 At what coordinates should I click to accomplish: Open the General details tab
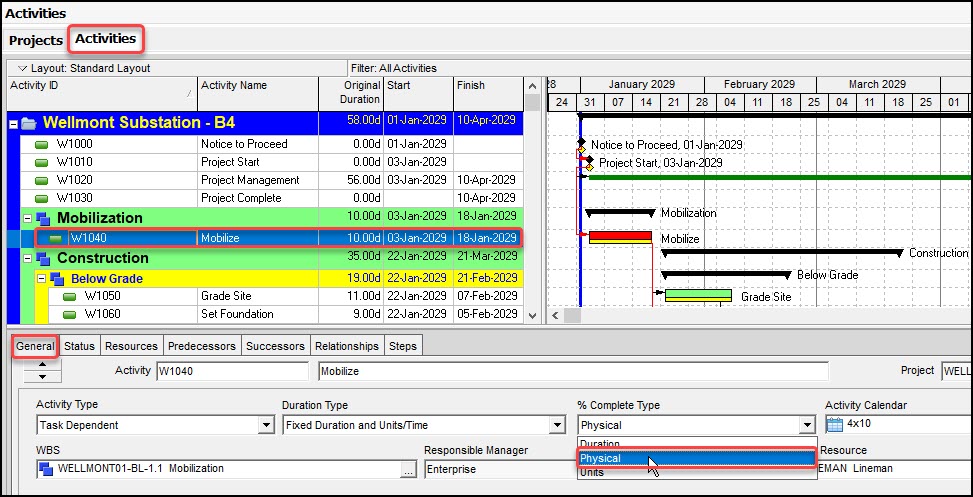(x=35, y=346)
